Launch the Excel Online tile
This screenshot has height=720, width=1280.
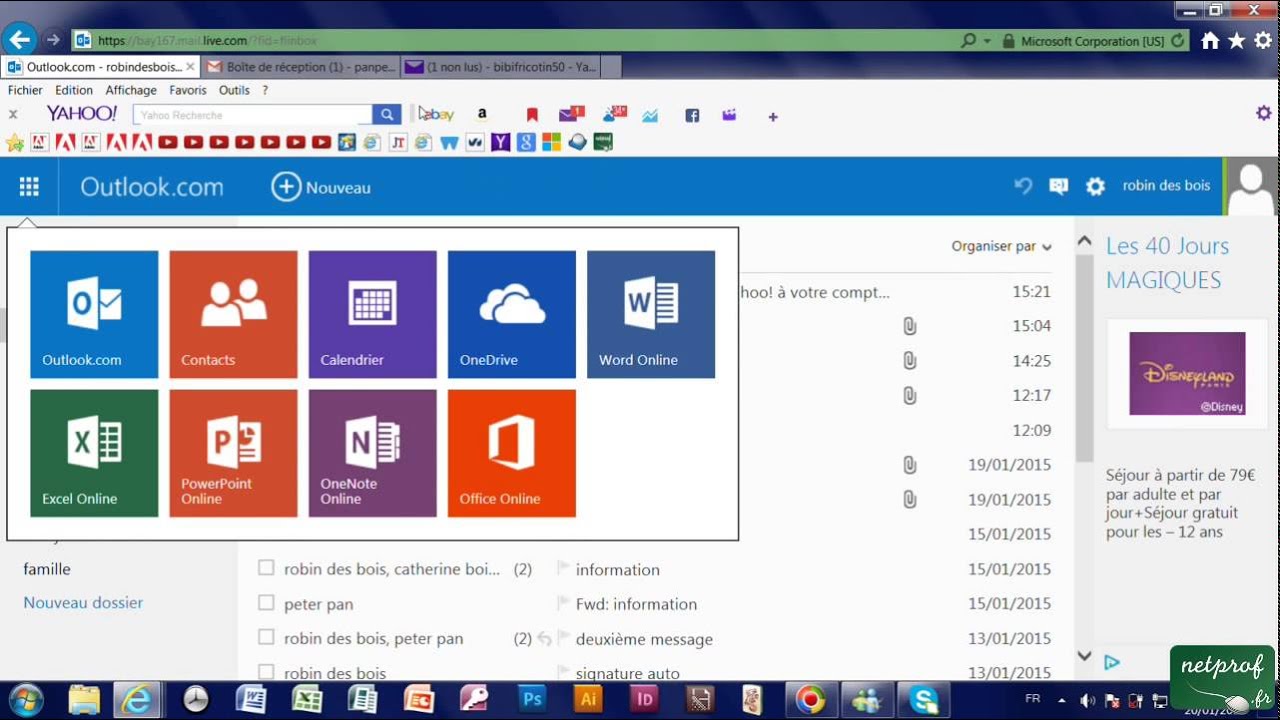[94, 453]
